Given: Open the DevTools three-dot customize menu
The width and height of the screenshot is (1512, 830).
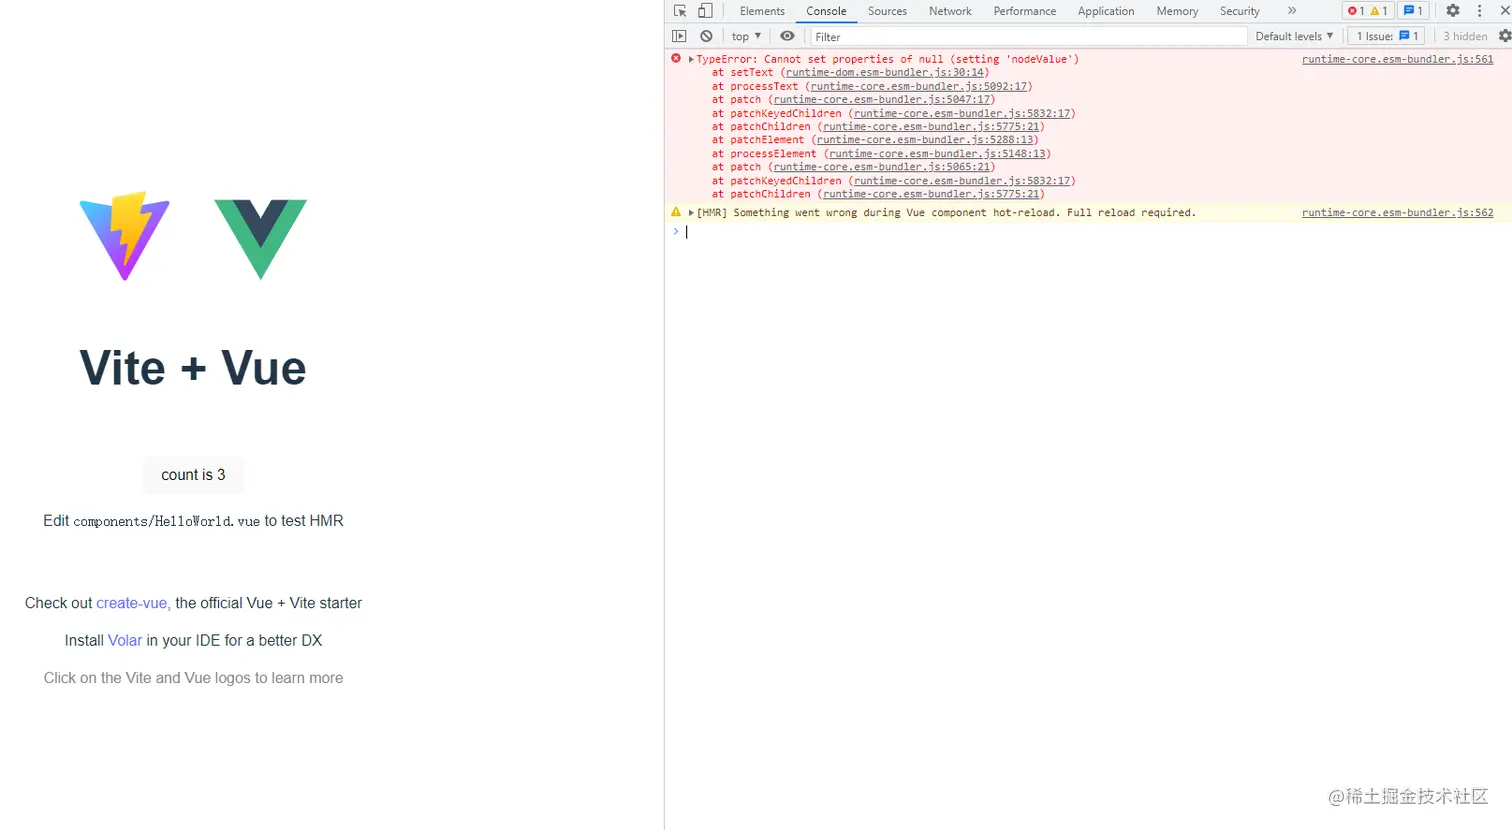Looking at the screenshot, I should coord(1480,11).
